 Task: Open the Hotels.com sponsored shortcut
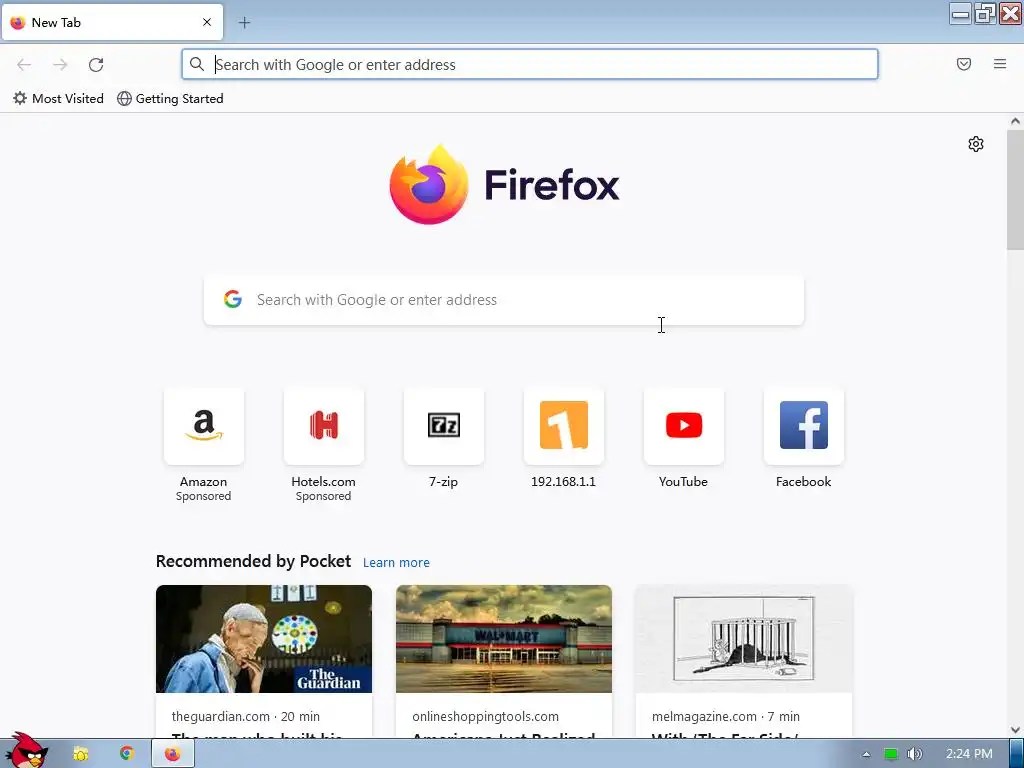pos(323,446)
